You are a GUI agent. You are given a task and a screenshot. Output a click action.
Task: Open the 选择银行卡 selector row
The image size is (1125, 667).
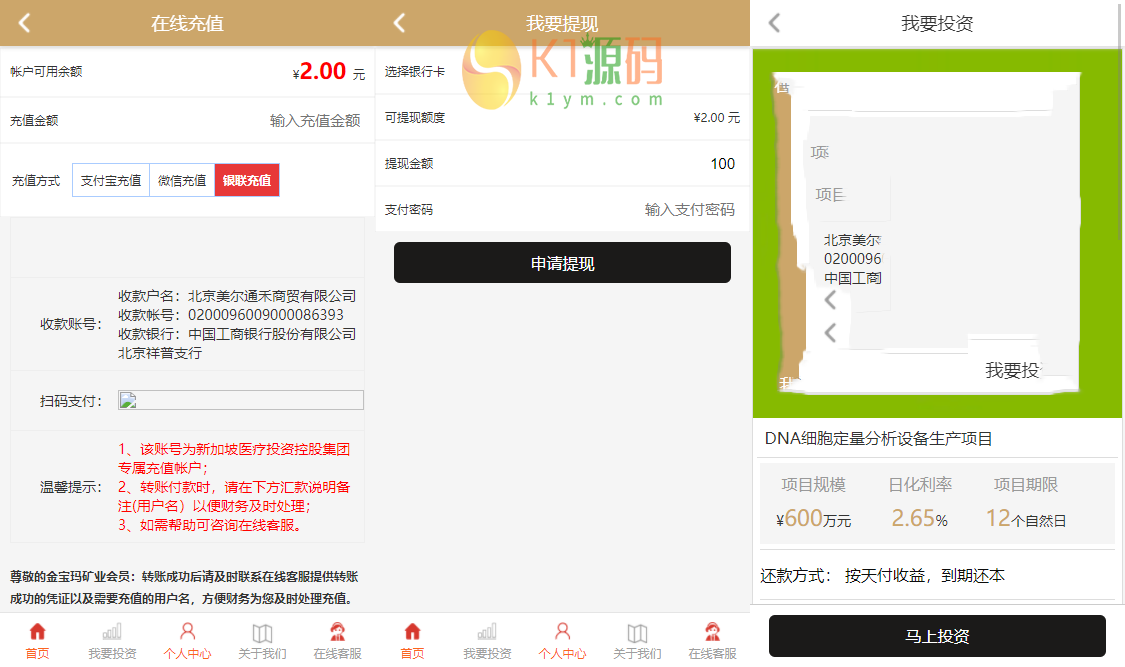tap(562, 71)
